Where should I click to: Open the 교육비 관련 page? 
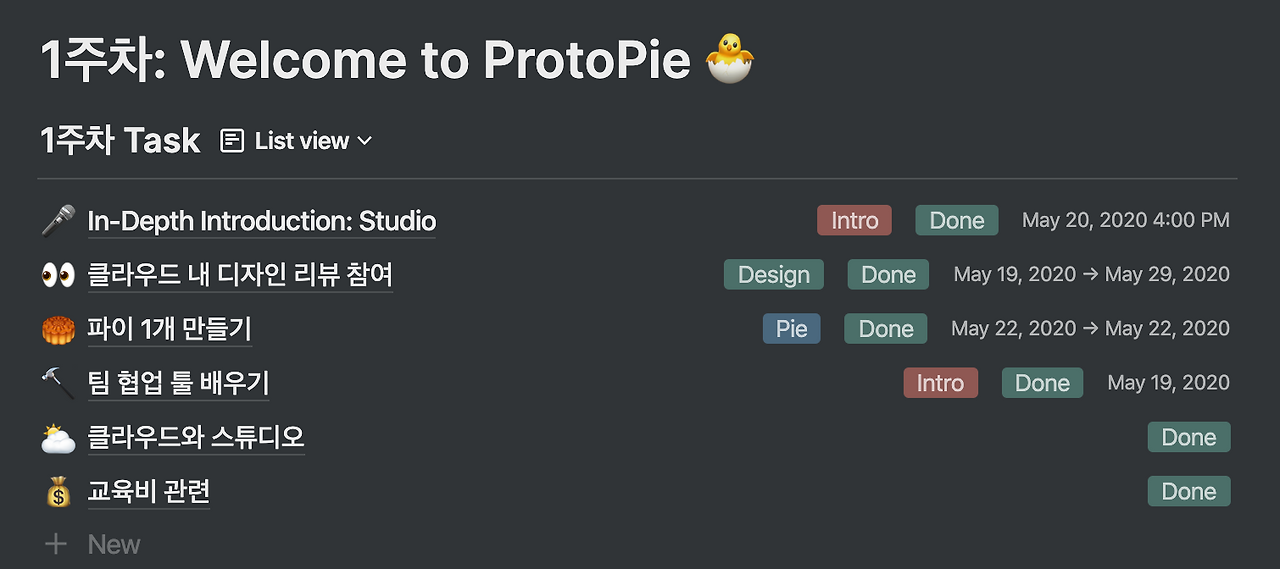149,492
